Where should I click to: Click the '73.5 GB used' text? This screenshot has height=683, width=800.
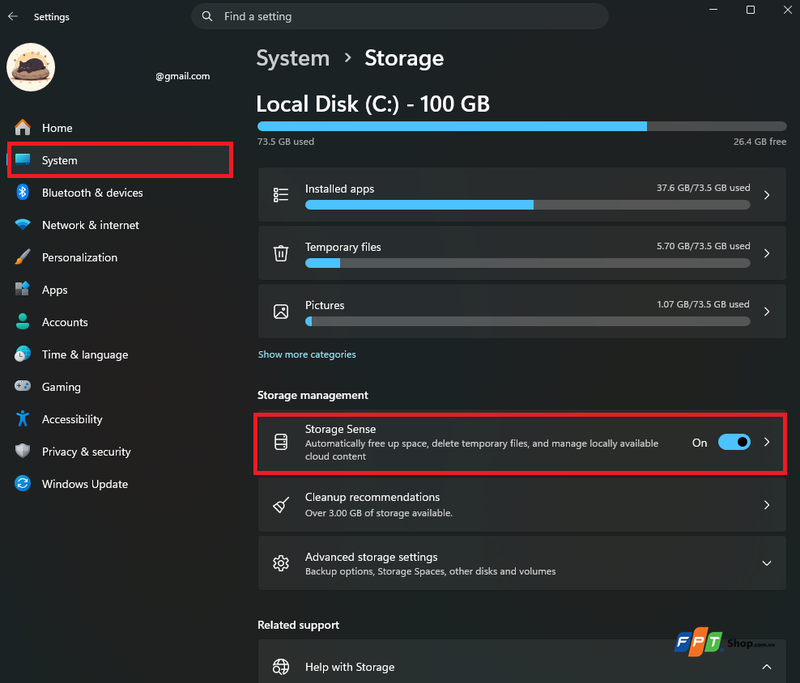[286, 141]
